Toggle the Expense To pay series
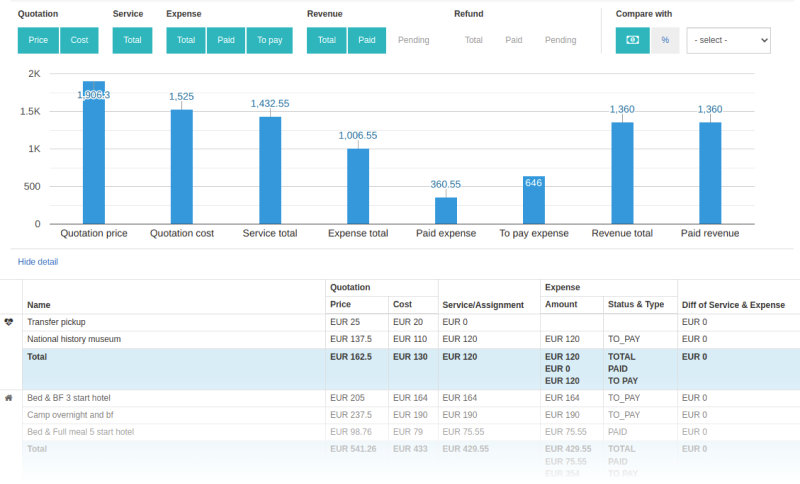Image resolution: width=800 pixels, height=484 pixels. click(x=269, y=40)
